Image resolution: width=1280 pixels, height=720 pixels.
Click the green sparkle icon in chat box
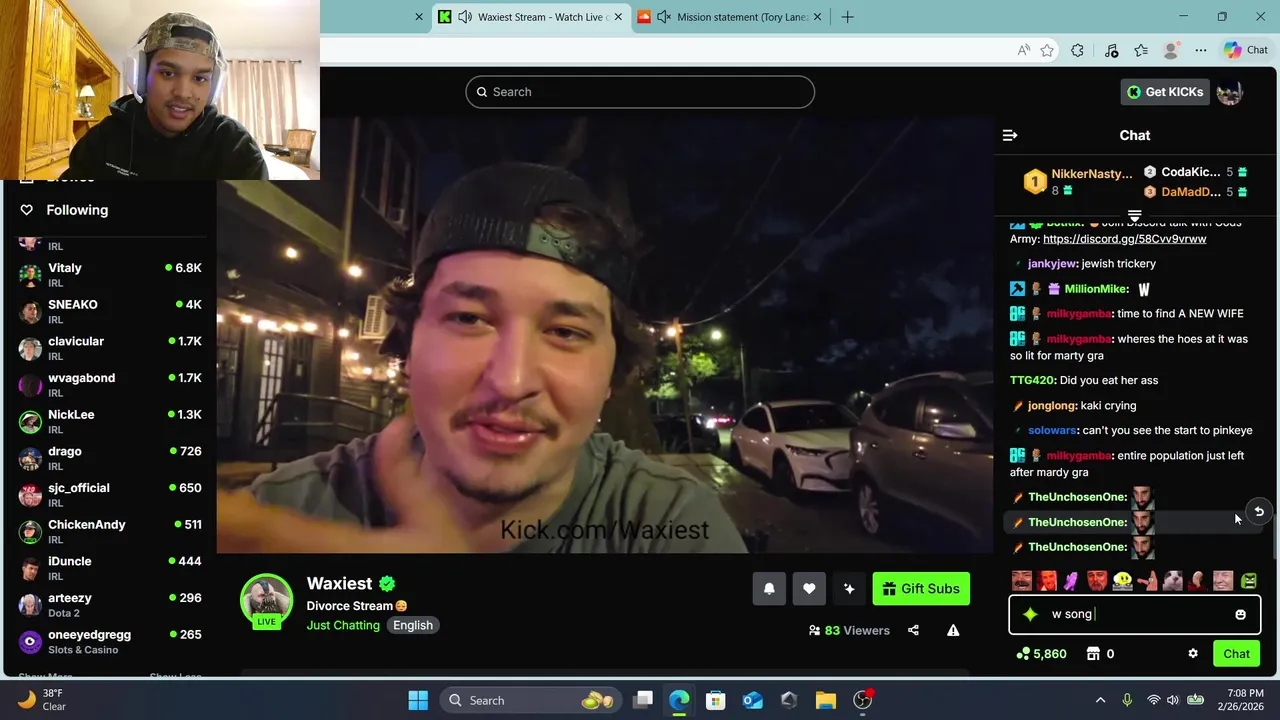tap(1031, 614)
